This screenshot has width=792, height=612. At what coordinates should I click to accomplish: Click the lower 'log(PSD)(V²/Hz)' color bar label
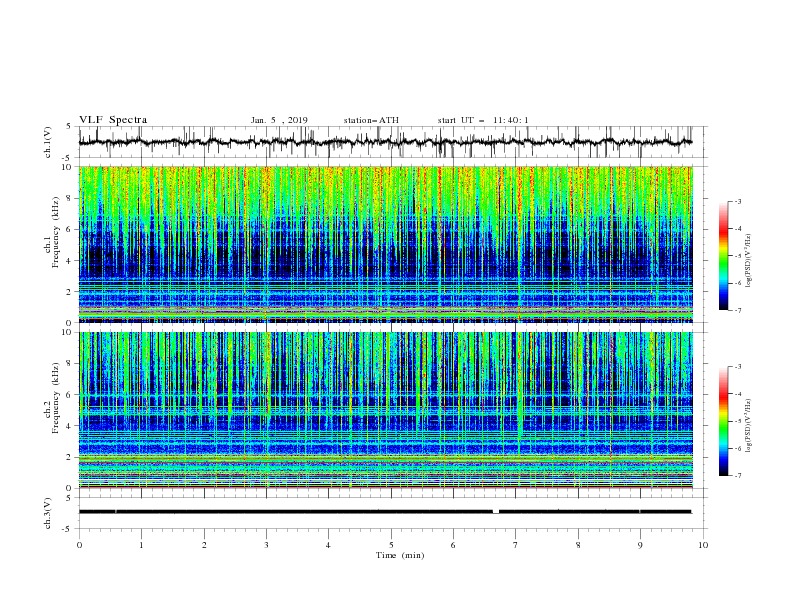tap(749, 426)
